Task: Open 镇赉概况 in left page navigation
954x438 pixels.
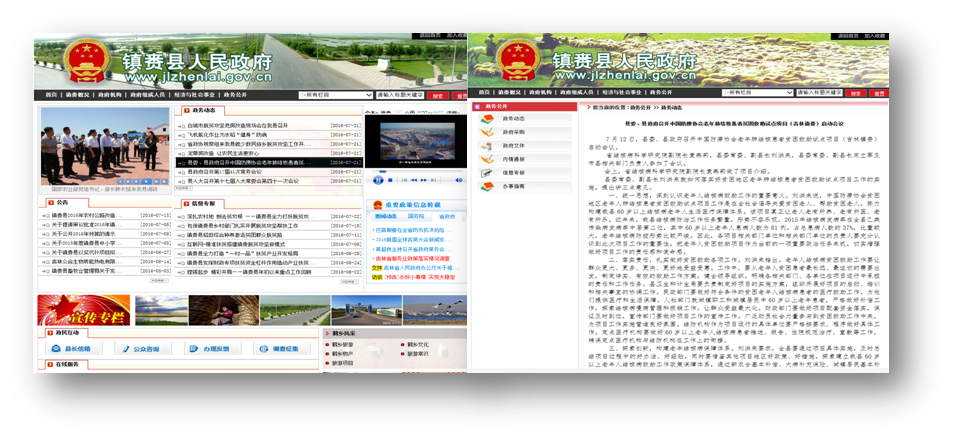Action: click(x=77, y=95)
